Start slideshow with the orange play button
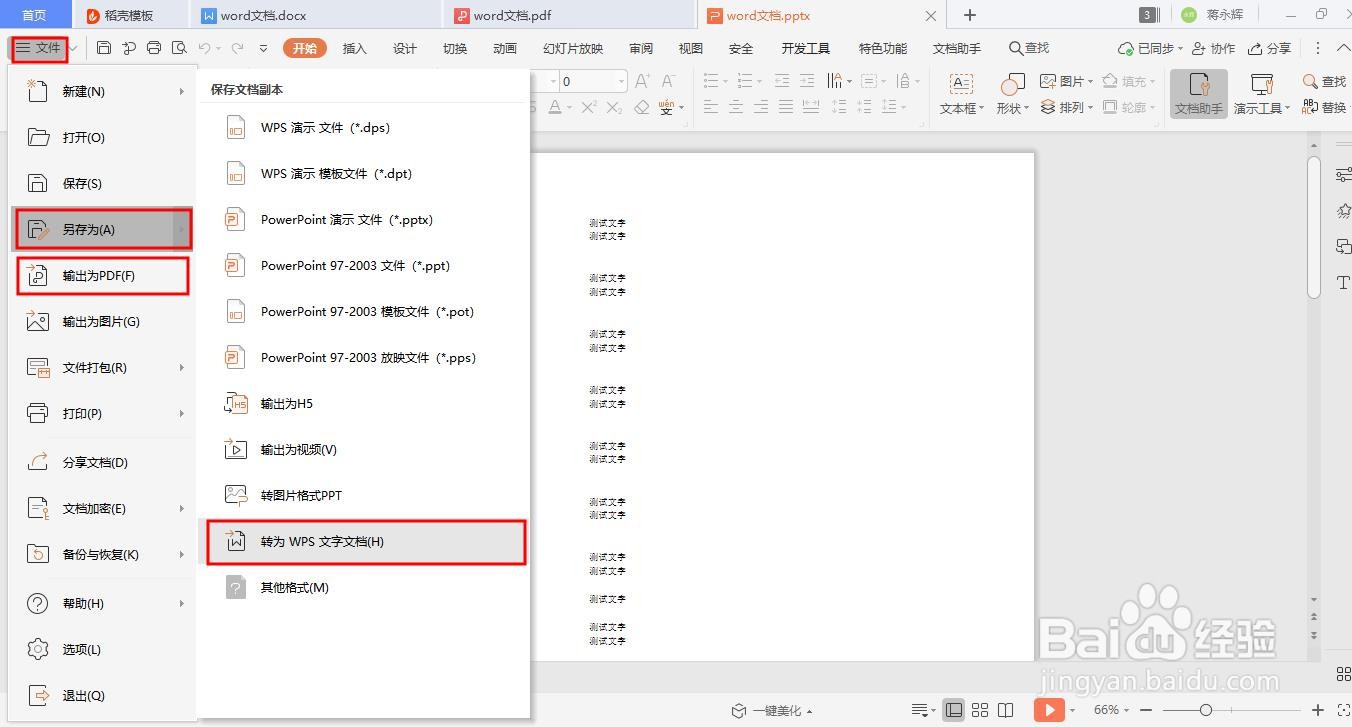The image size is (1352, 727). [x=1048, y=710]
